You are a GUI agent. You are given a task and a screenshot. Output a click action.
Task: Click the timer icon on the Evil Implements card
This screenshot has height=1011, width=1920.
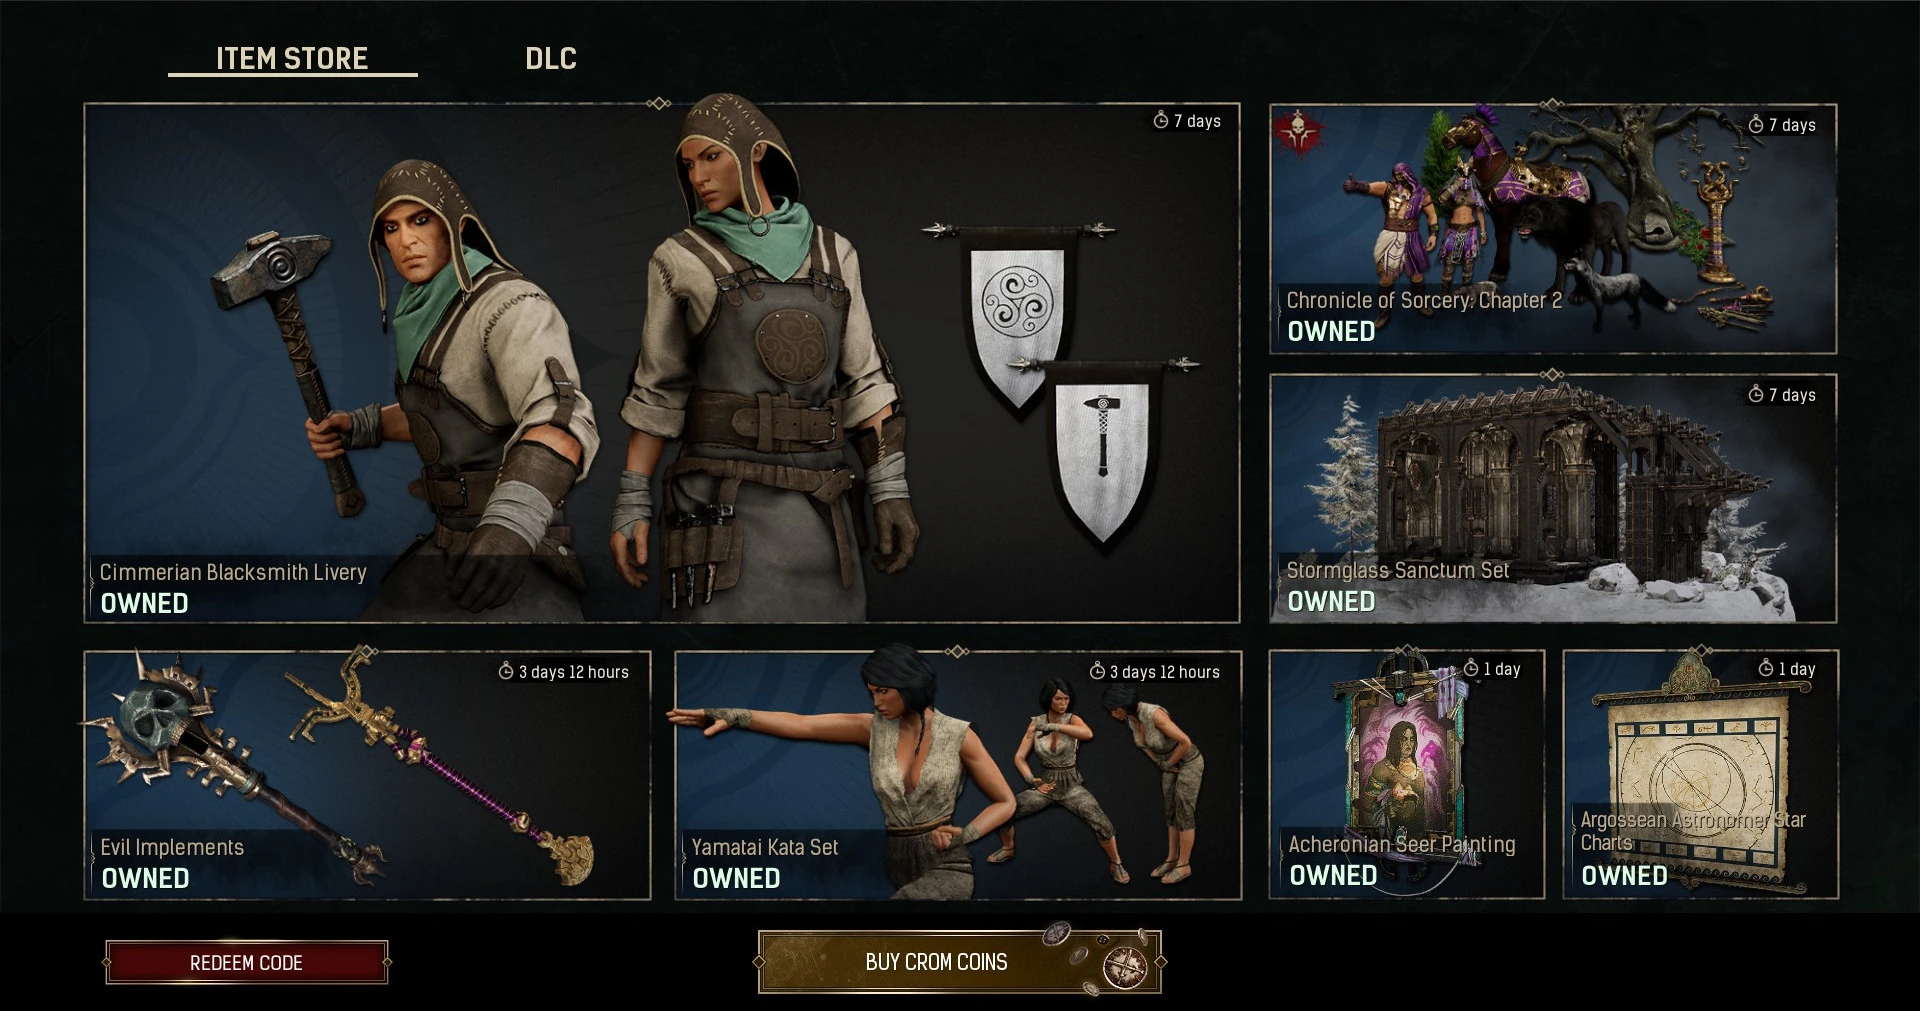coord(506,671)
